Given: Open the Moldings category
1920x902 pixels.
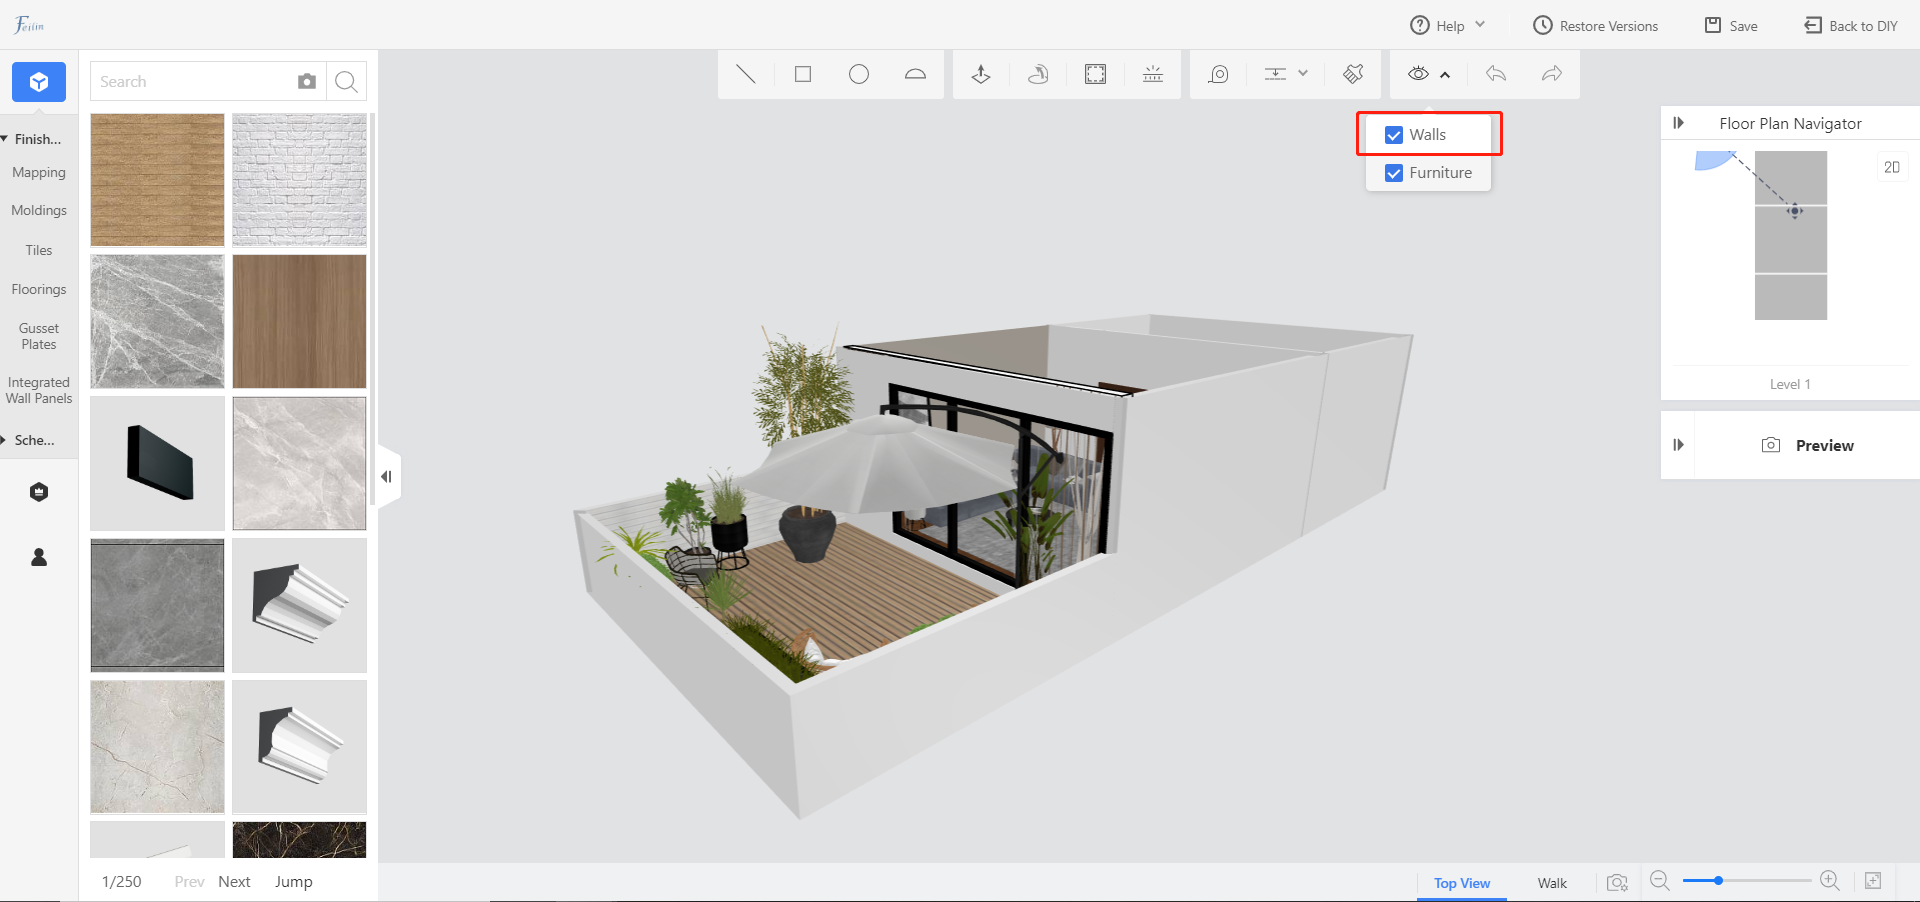Looking at the screenshot, I should 39,211.
